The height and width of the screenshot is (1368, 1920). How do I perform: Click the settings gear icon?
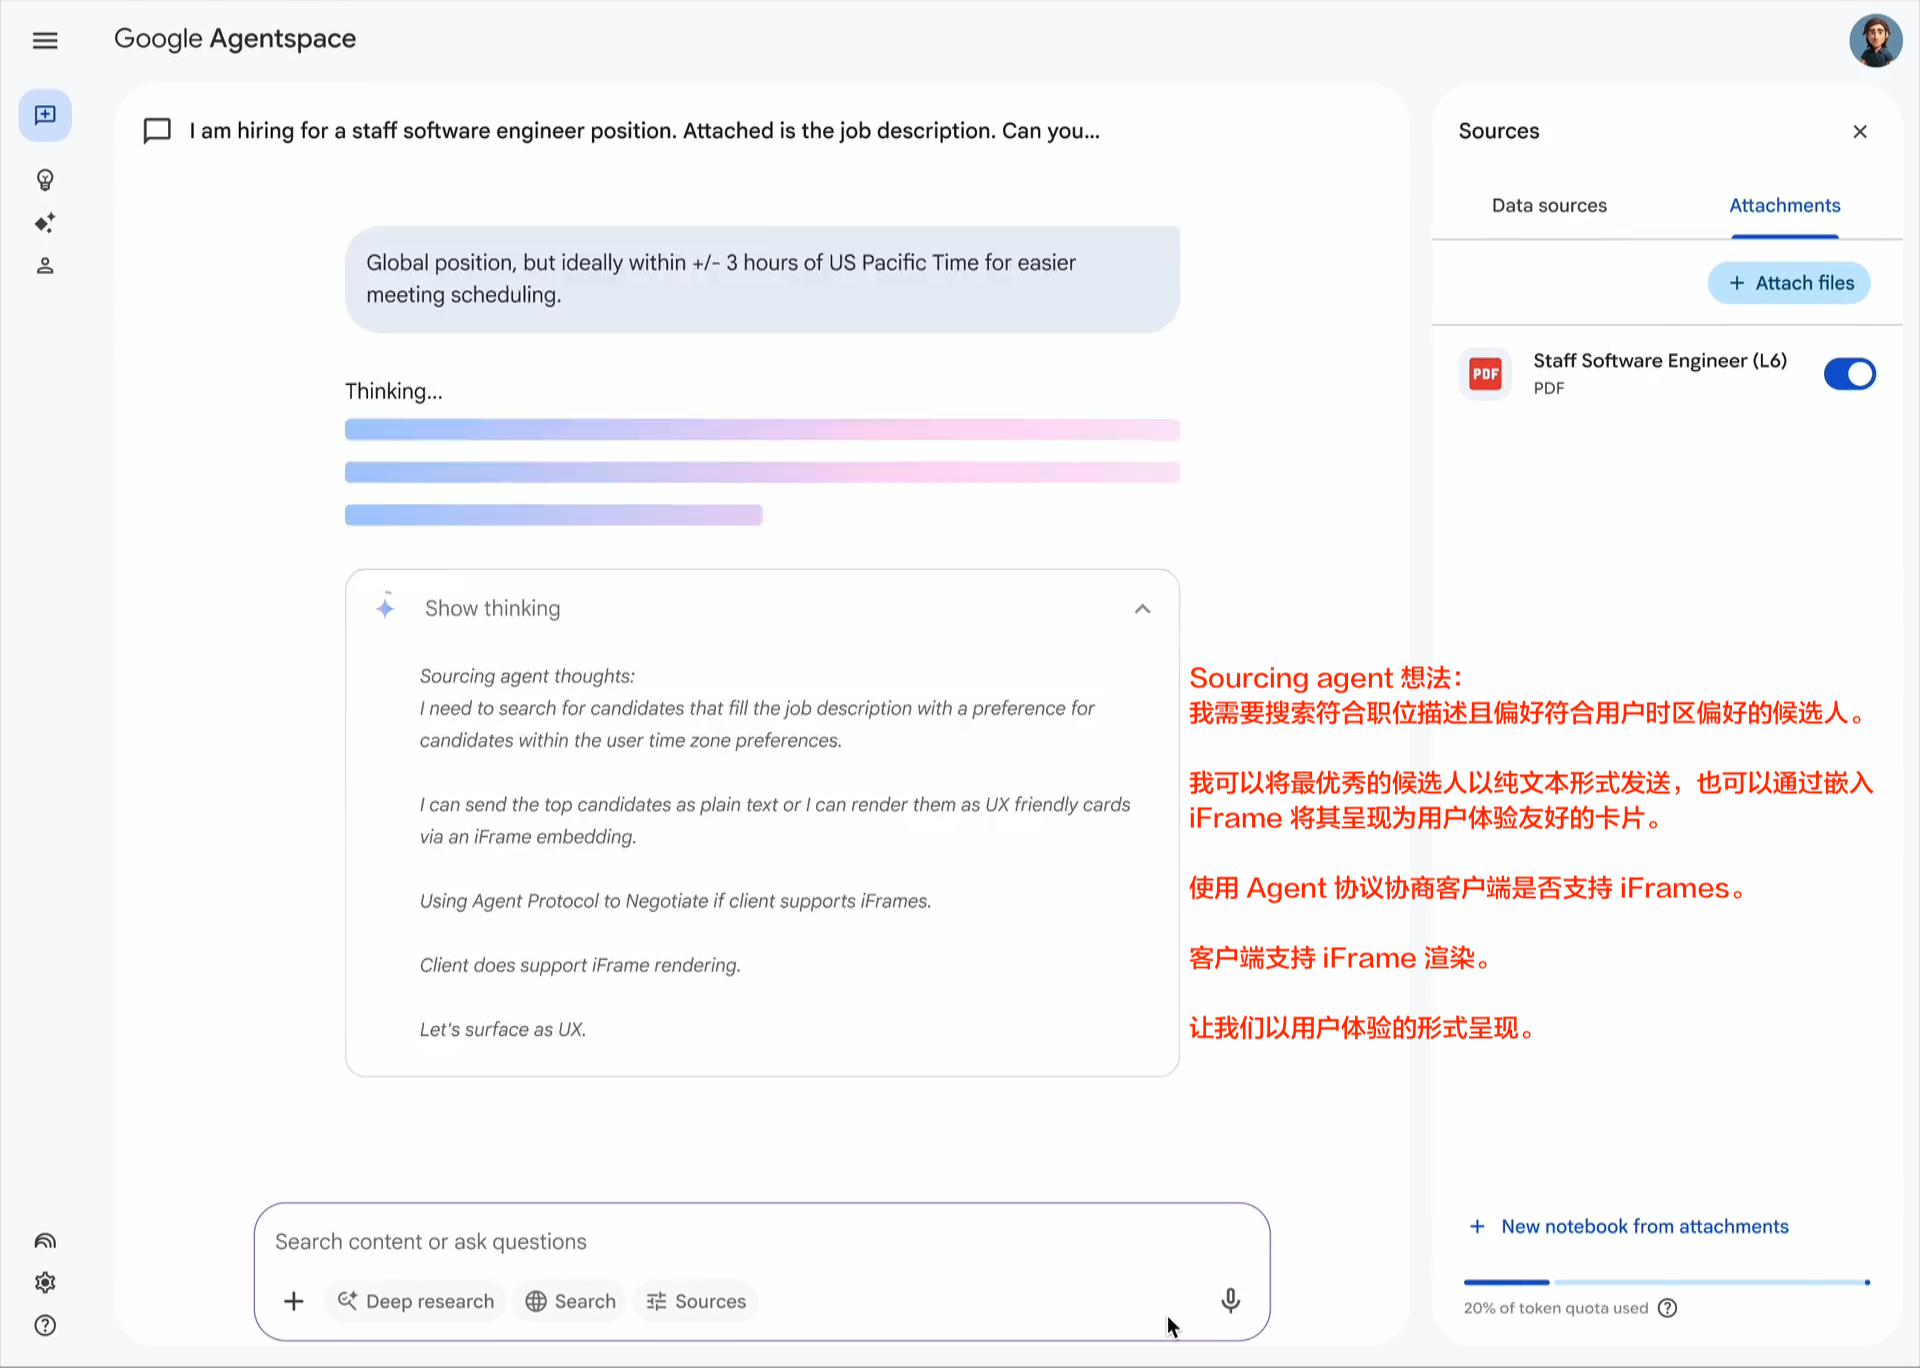45,1283
